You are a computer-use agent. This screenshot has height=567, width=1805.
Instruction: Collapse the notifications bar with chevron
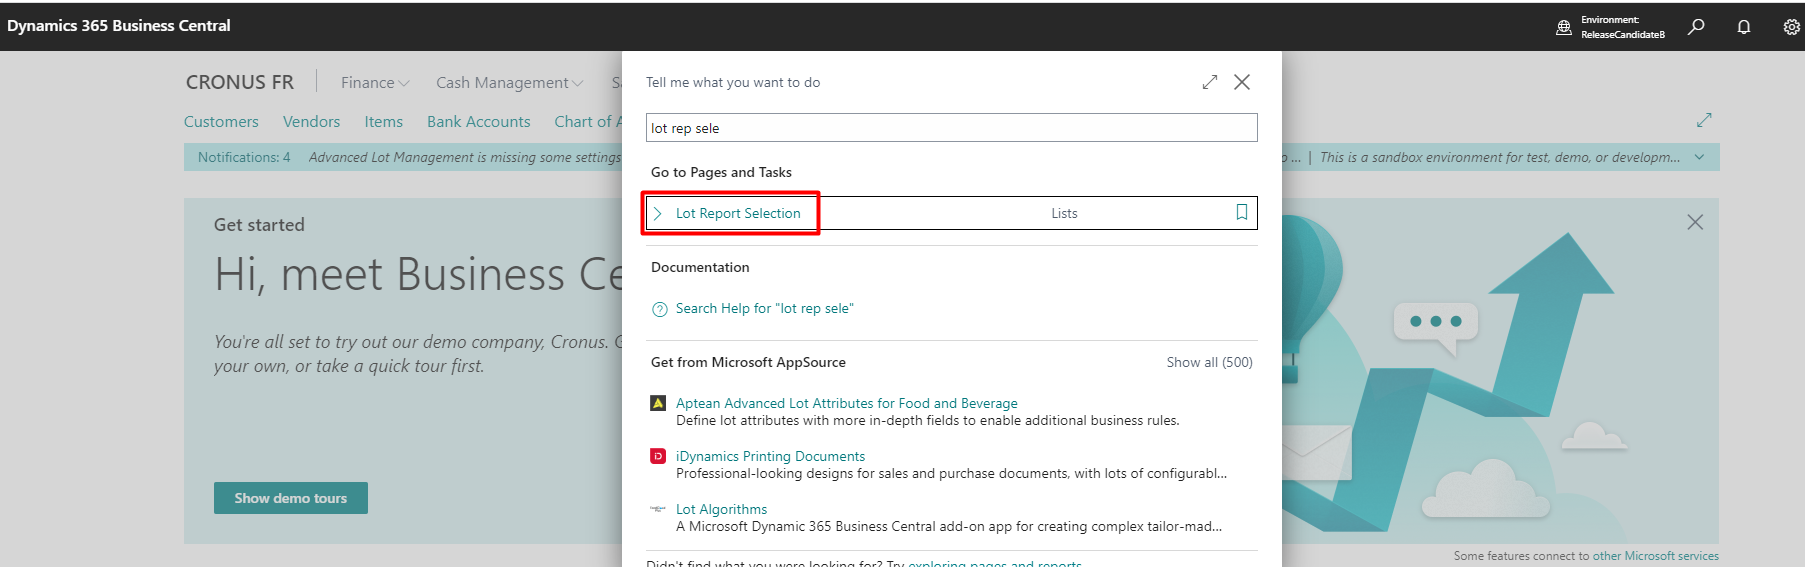pos(1699,157)
